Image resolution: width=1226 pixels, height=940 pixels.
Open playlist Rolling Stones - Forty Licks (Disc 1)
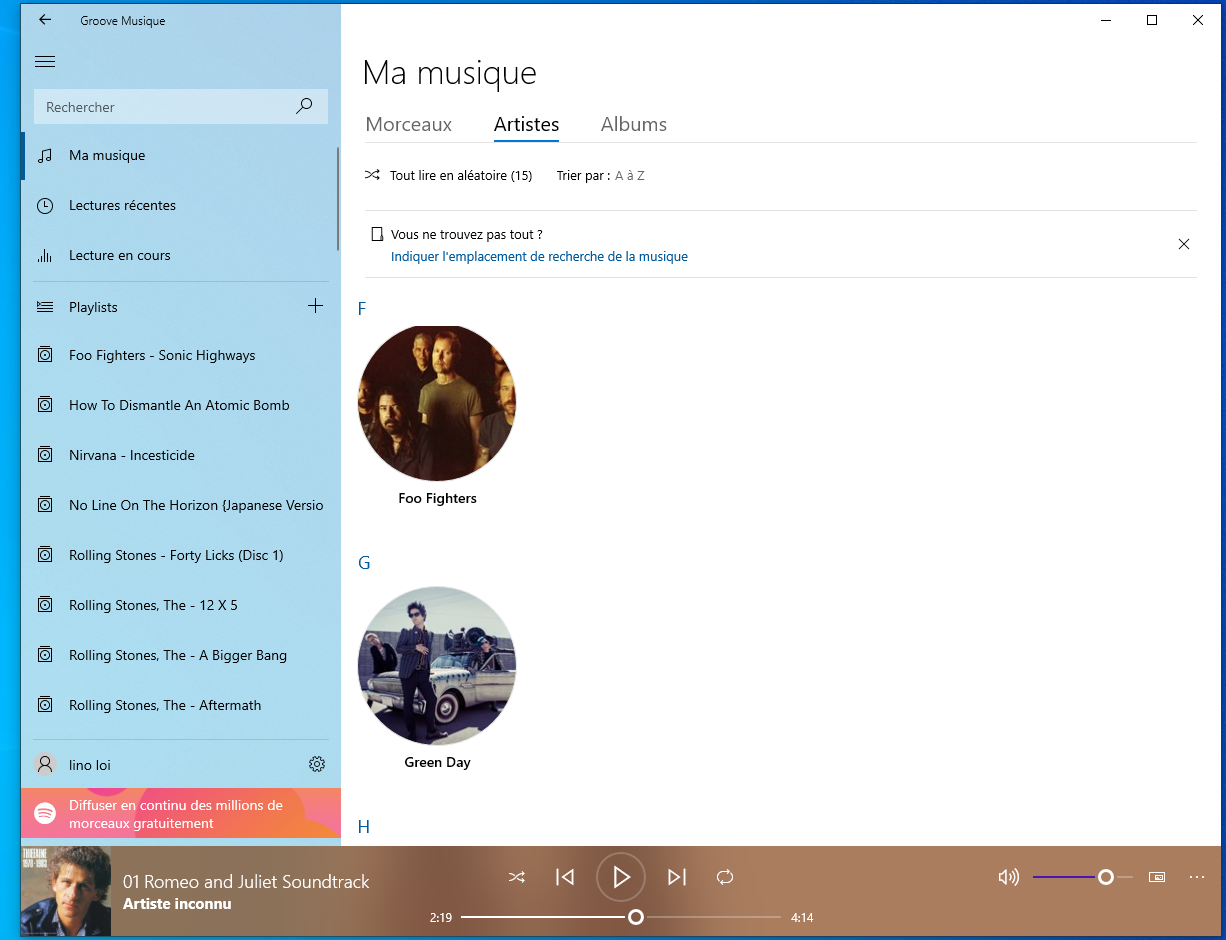click(x=180, y=555)
